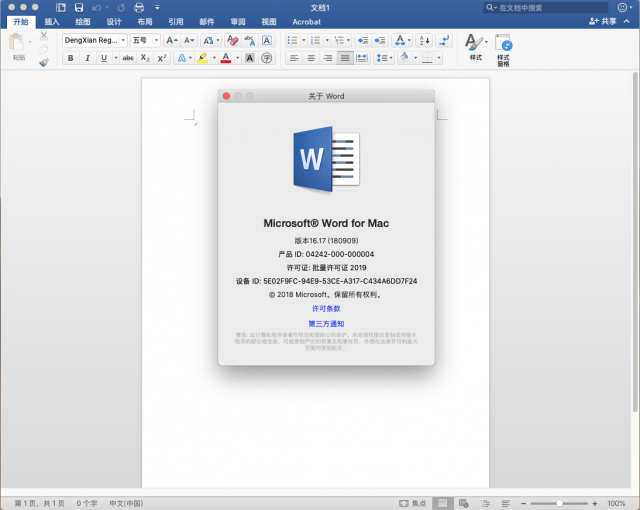Open the sidebar layout icon in title bar
Image resolution: width=640 pixels, height=510 pixels.
[x=61, y=7]
